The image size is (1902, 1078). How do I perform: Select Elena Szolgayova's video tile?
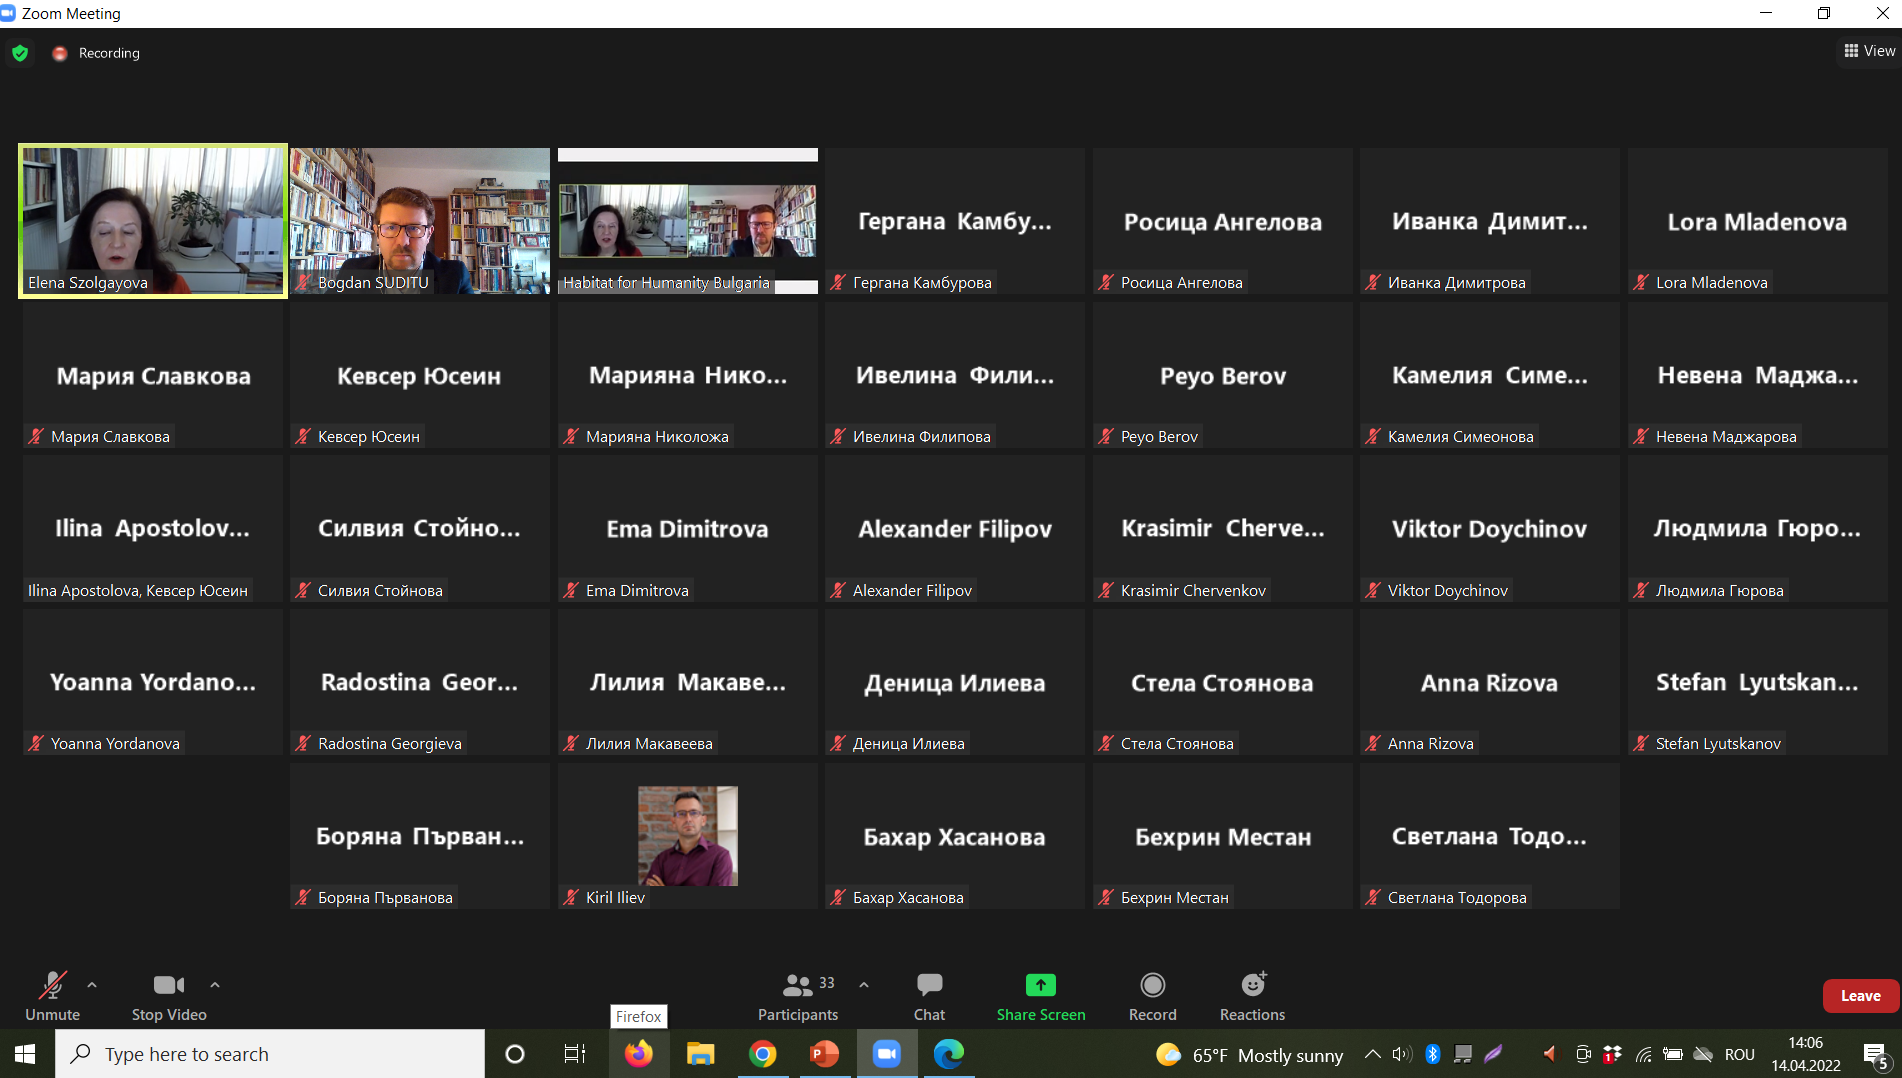tap(153, 220)
